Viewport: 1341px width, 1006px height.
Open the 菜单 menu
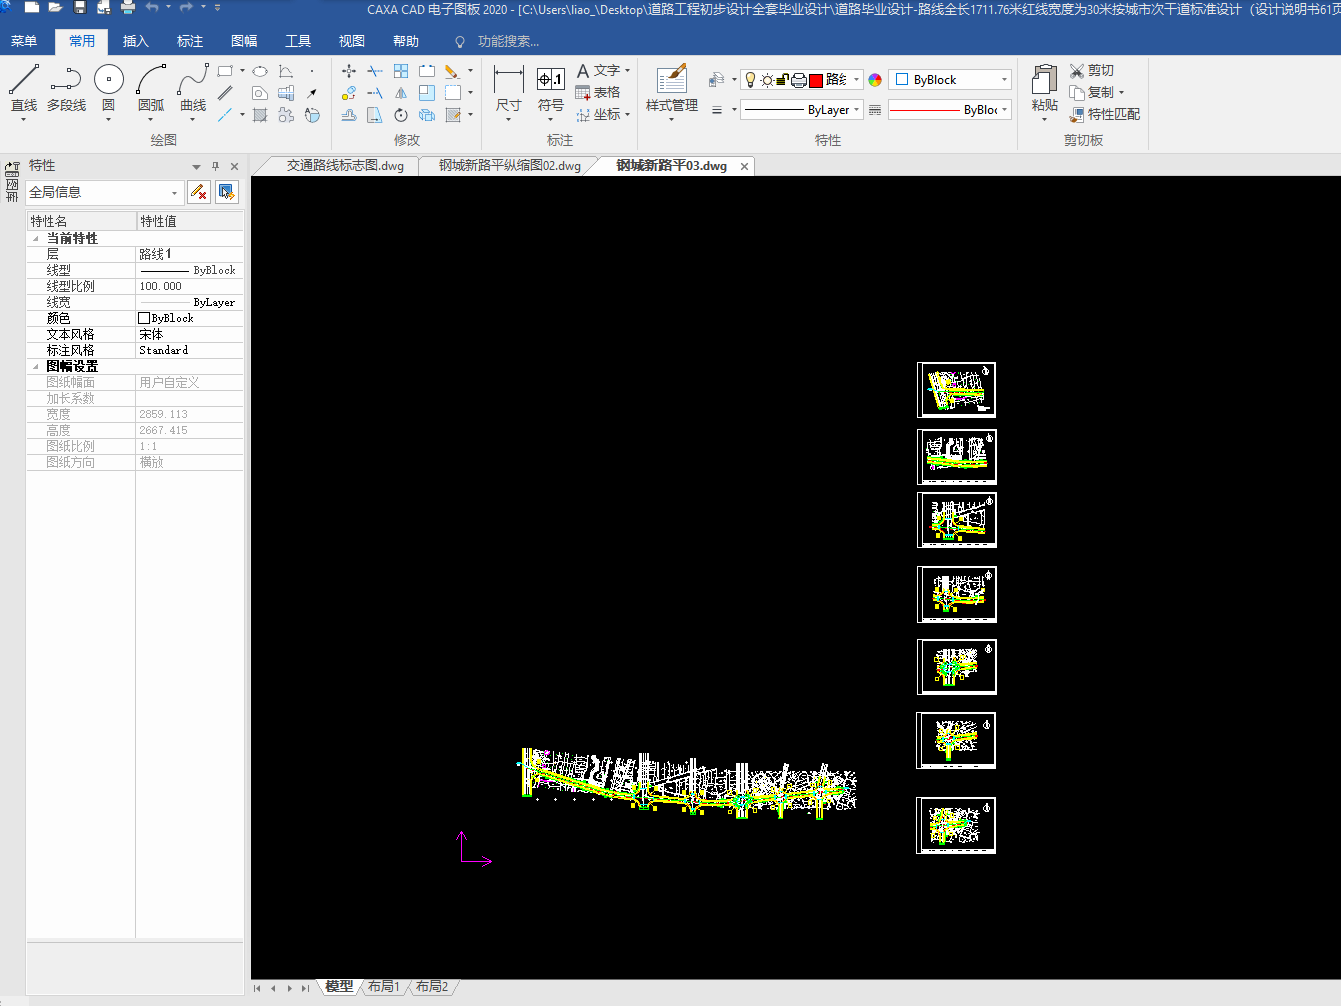click(24, 41)
